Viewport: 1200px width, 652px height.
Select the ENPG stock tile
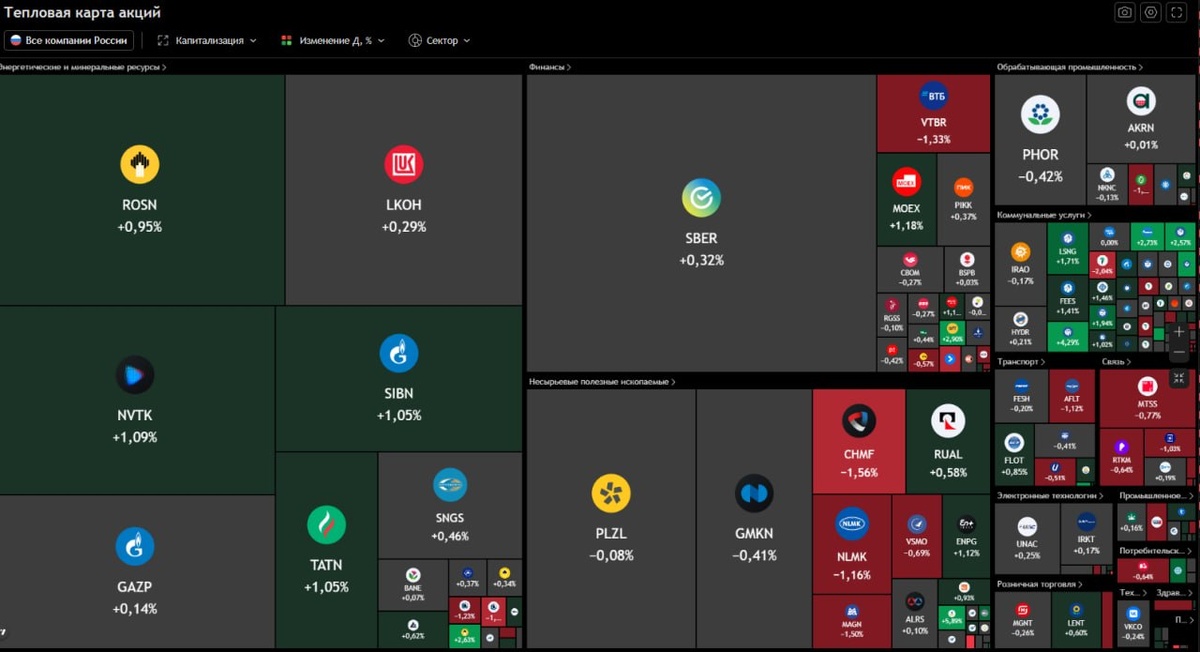tap(966, 536)
